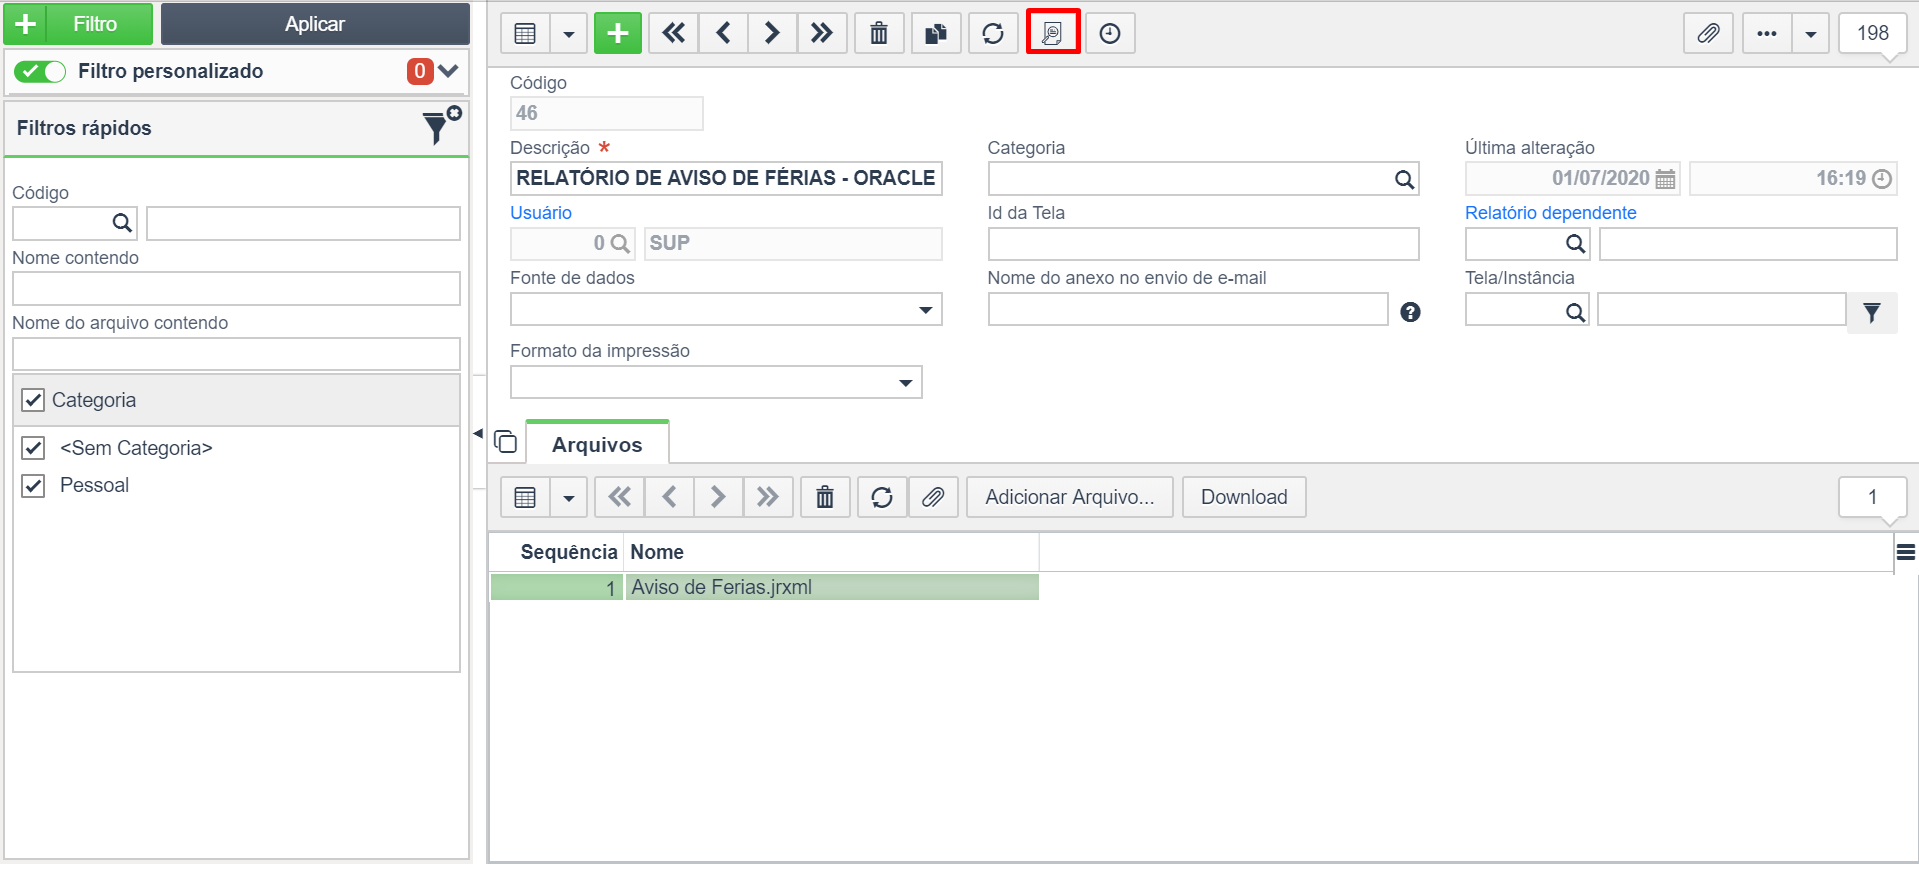Apply filters with Aplicar button
This screenshot has width=1919, height=871.
315,24
